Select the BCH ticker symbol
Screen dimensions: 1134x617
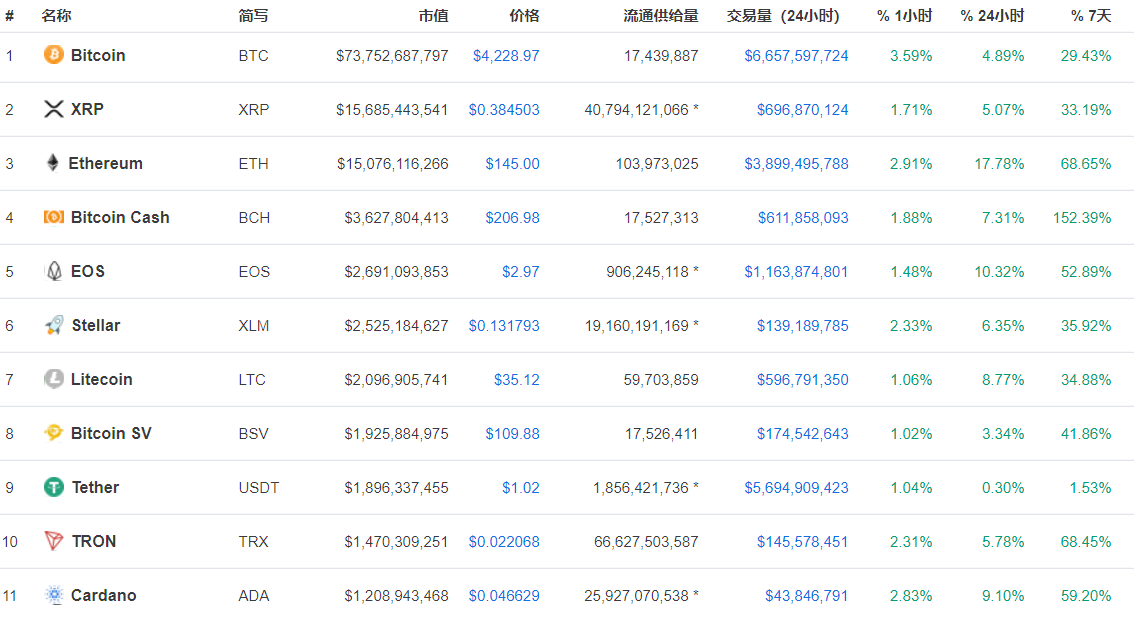[x=255, y=218]
